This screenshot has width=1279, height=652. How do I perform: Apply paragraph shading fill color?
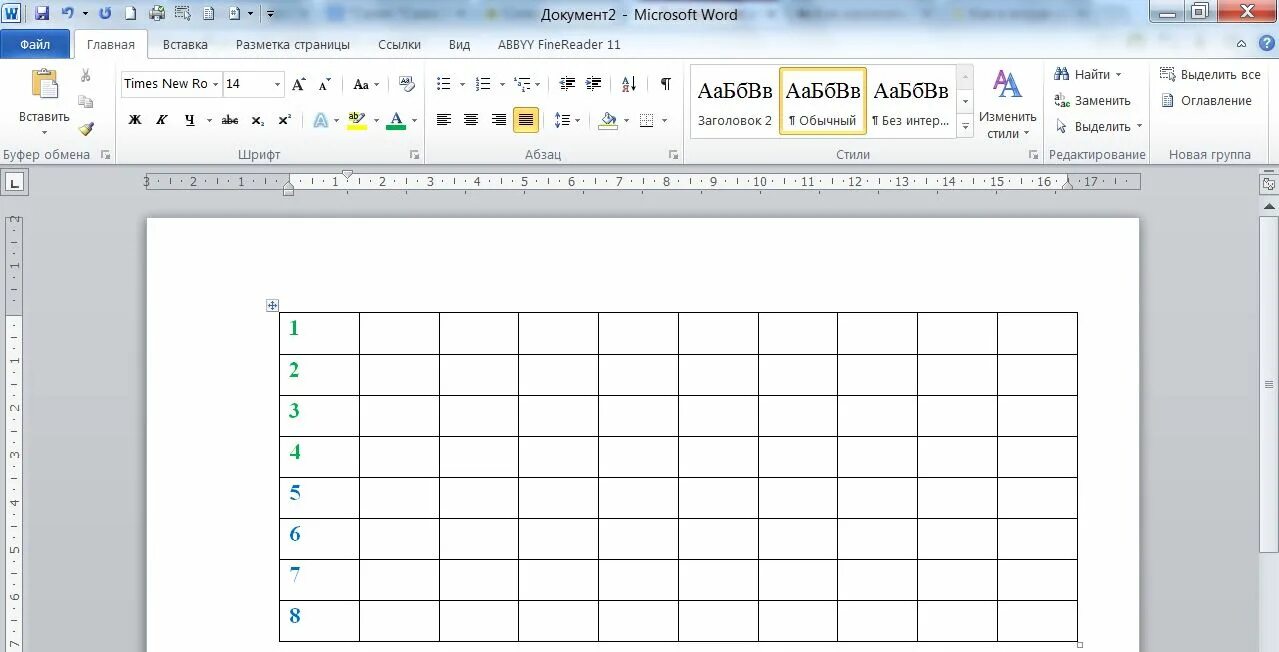[x=608, y=120]
